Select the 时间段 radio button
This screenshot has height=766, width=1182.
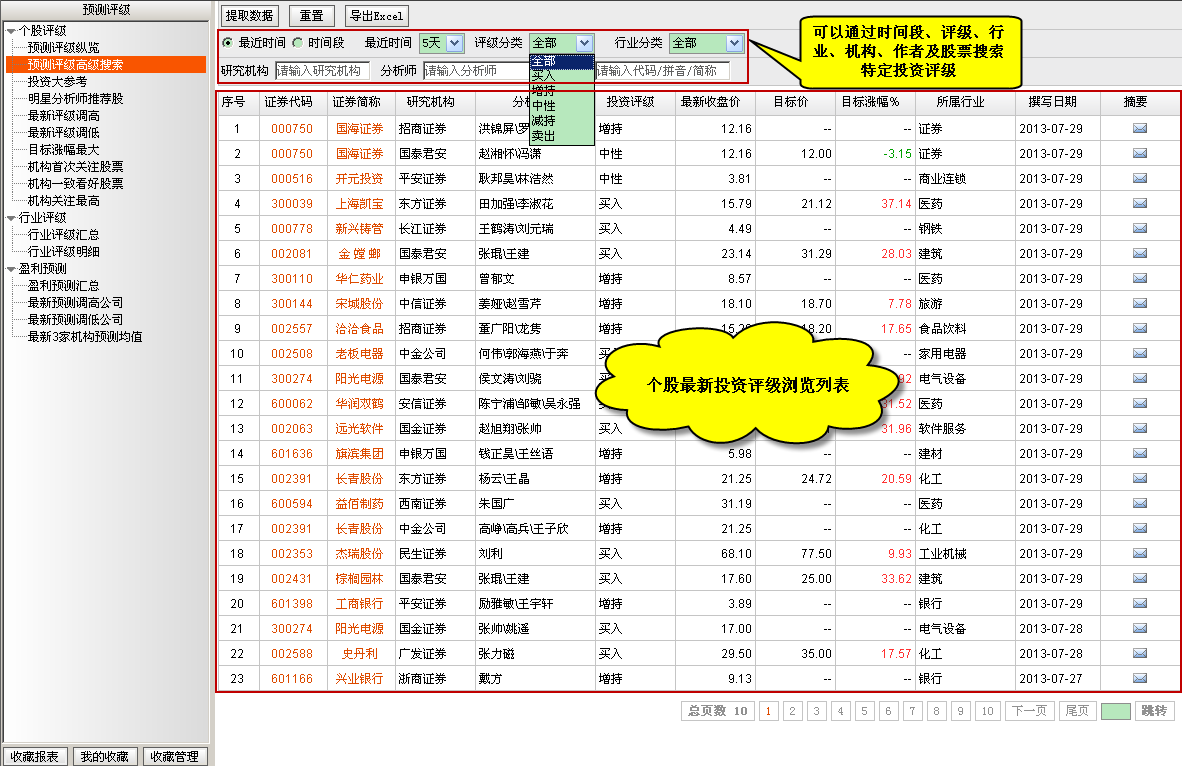[x=297, y=43]
